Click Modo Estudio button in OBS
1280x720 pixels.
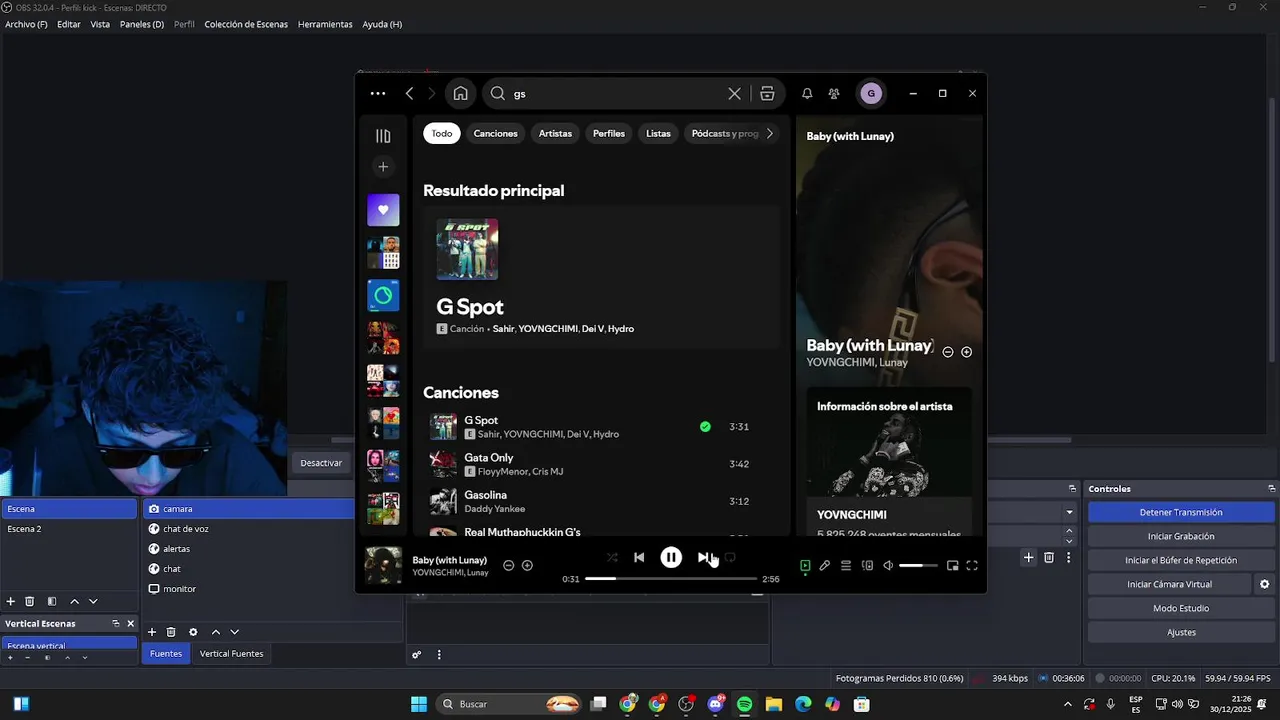[1181, 608]
